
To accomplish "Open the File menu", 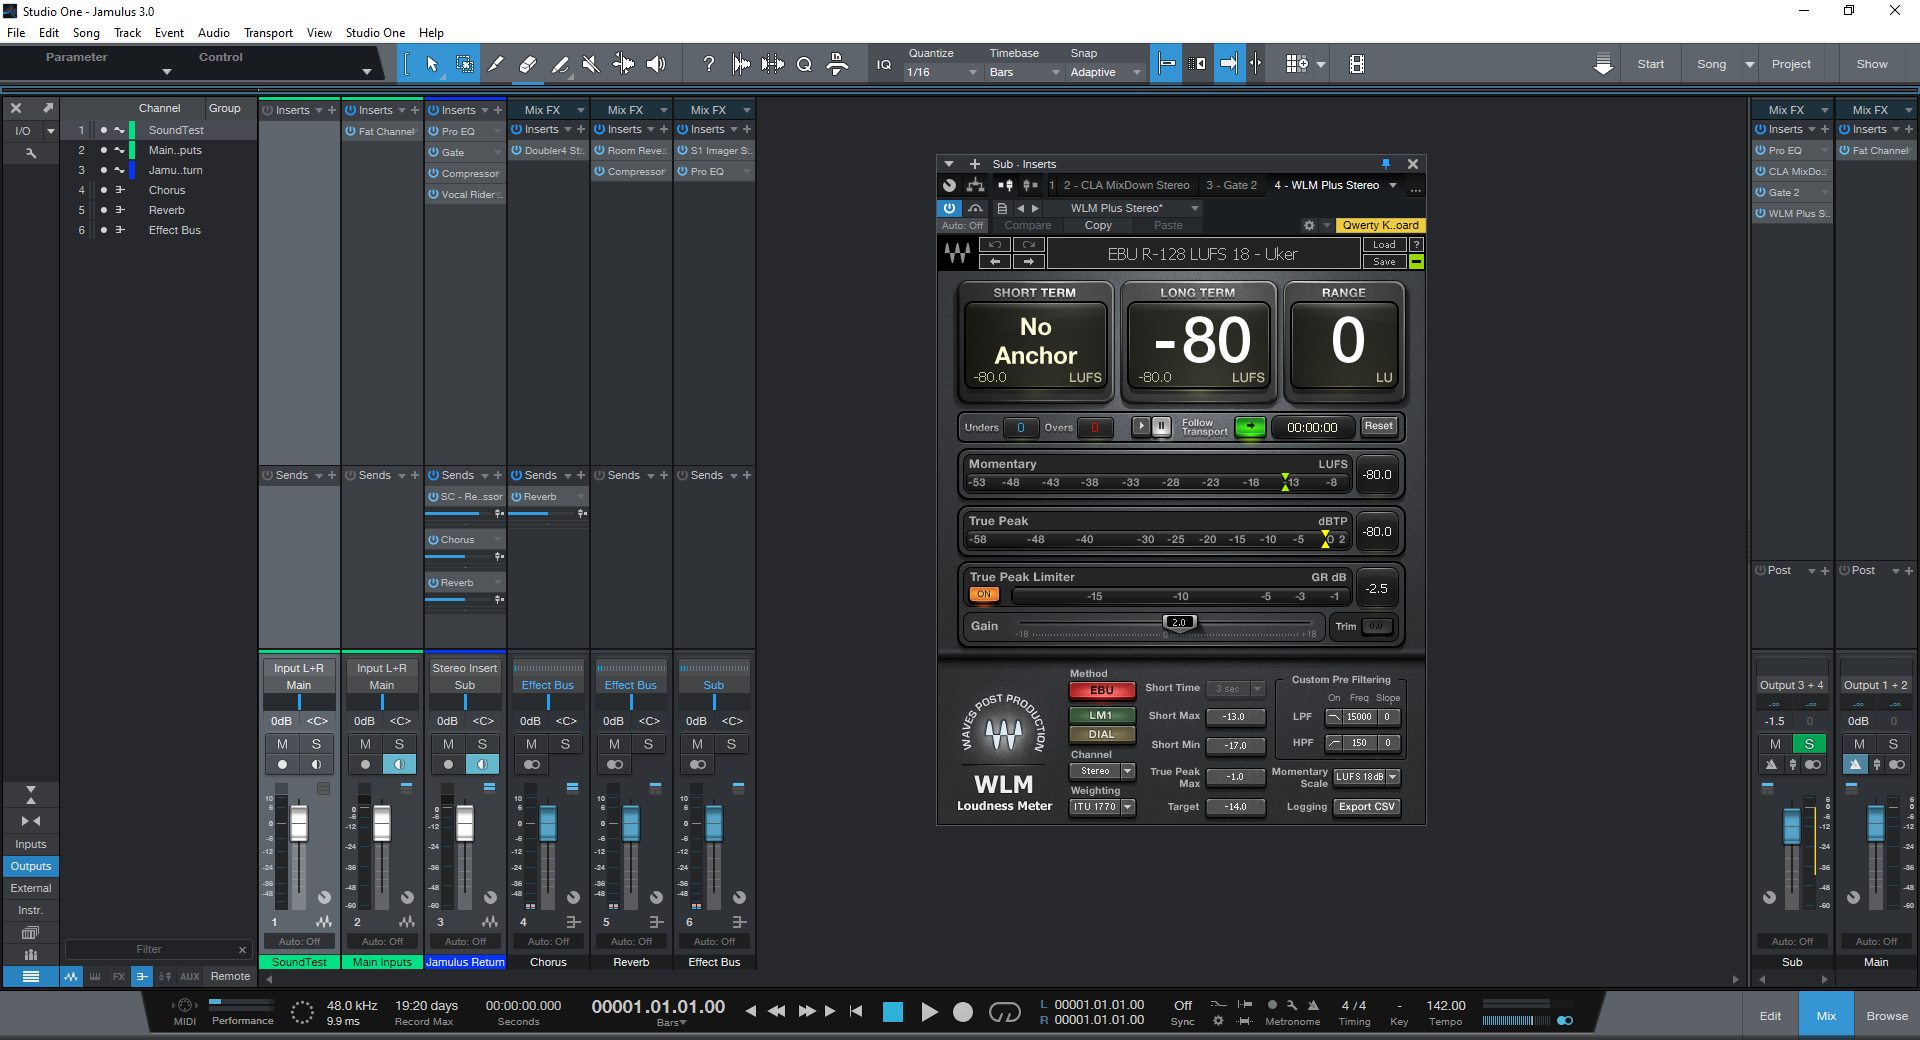I will coord(16,33).
